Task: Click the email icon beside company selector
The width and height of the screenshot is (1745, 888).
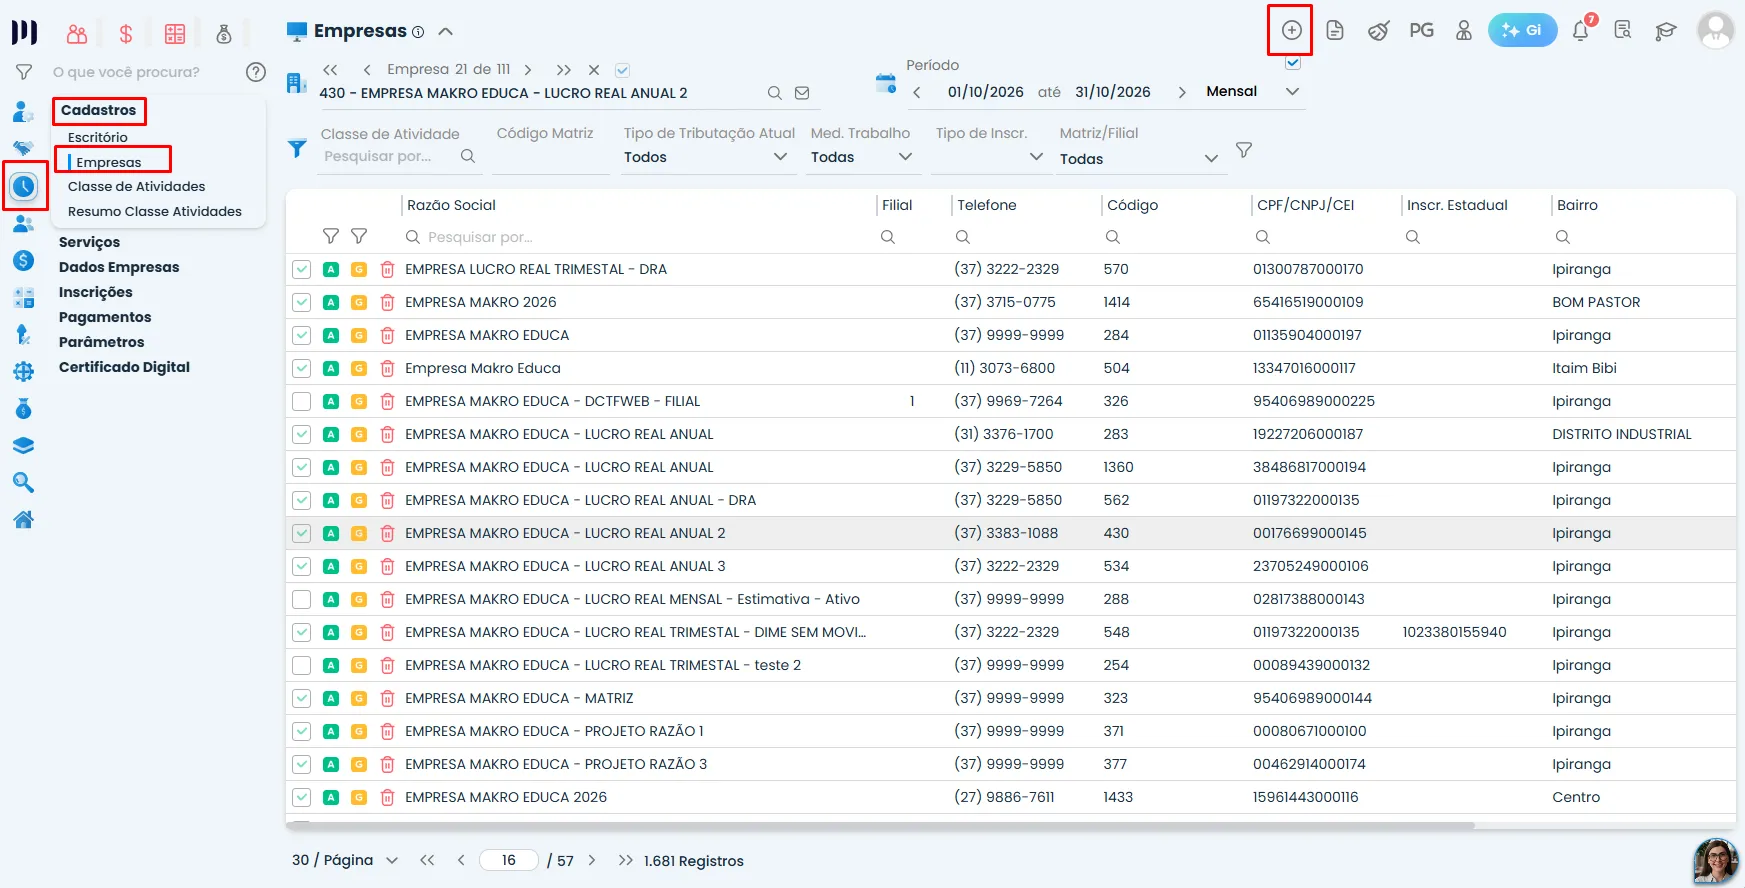Action: coord(802,93)
